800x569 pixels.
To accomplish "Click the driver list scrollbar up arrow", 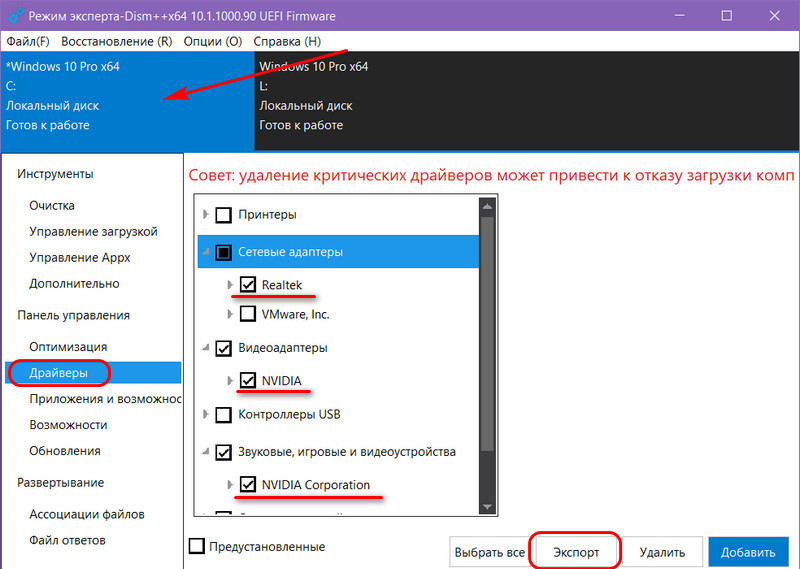I will (x=487, y=206).
